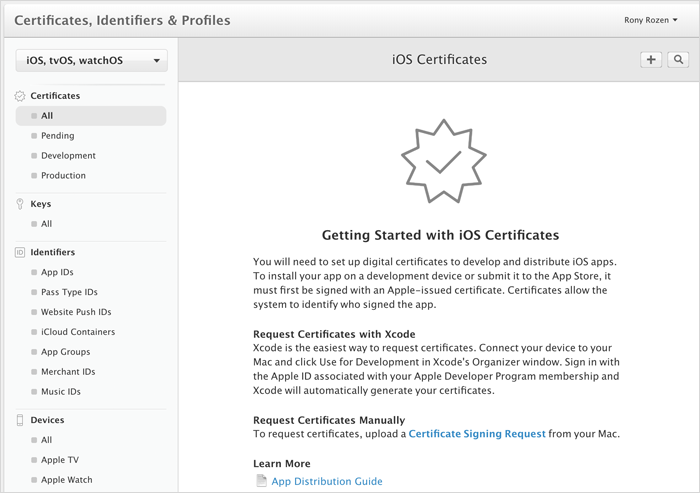The width and height of the screenshot is (700, 493).
Task: Click the Devices section heading
Action: pyautogui.click(x=47, y=420)
